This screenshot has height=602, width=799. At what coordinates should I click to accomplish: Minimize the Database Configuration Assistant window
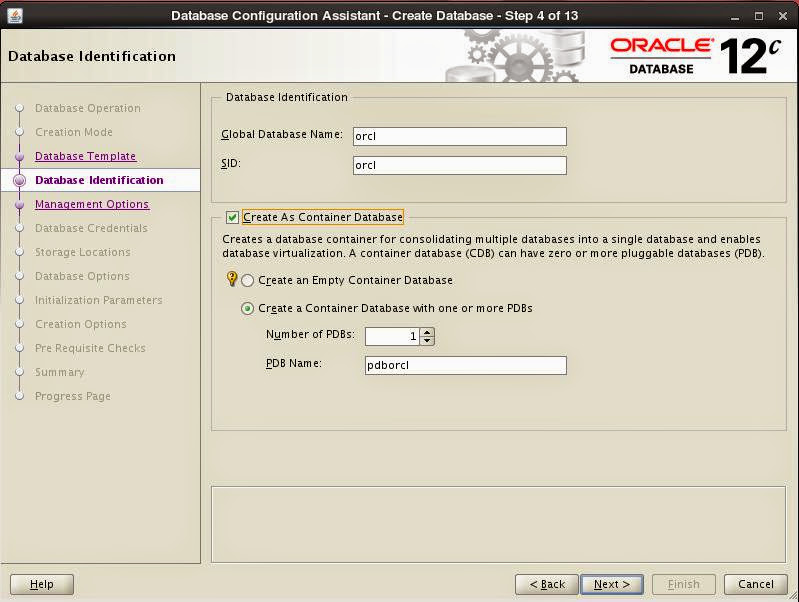[x=735, y=16]
